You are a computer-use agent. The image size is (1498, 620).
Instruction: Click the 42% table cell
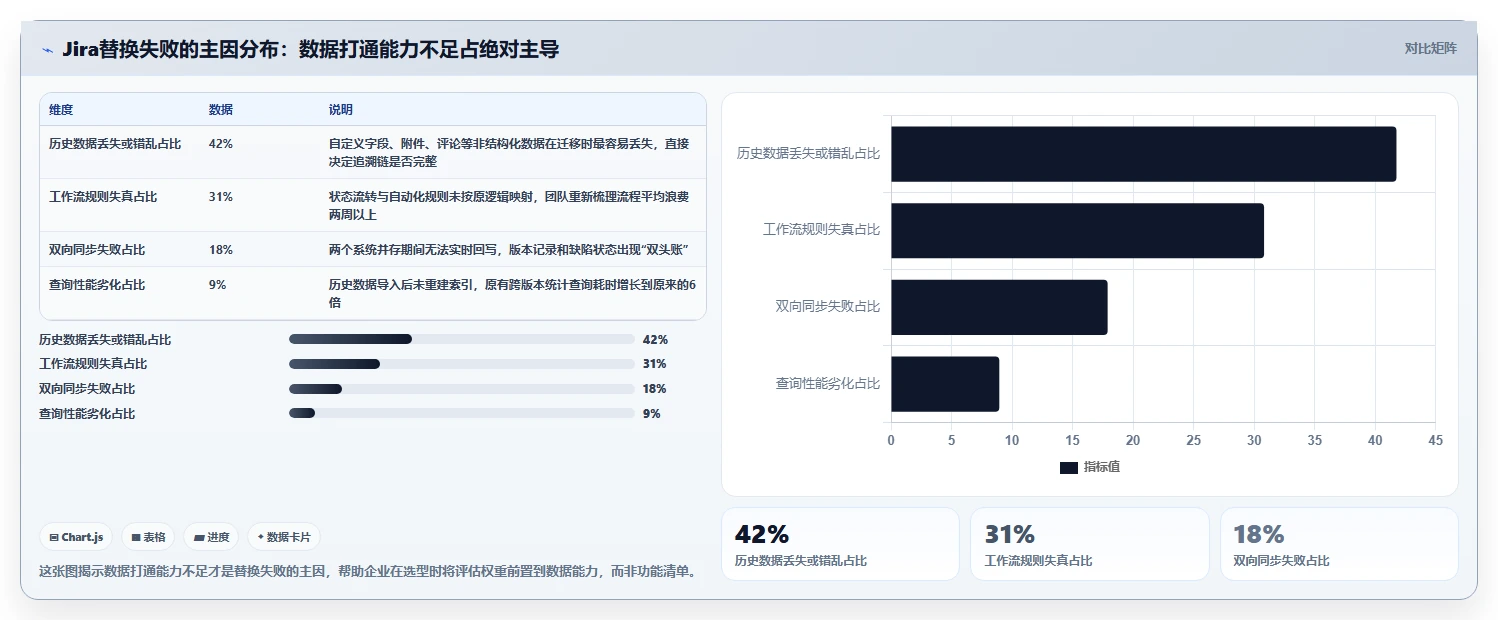(221, 144)
